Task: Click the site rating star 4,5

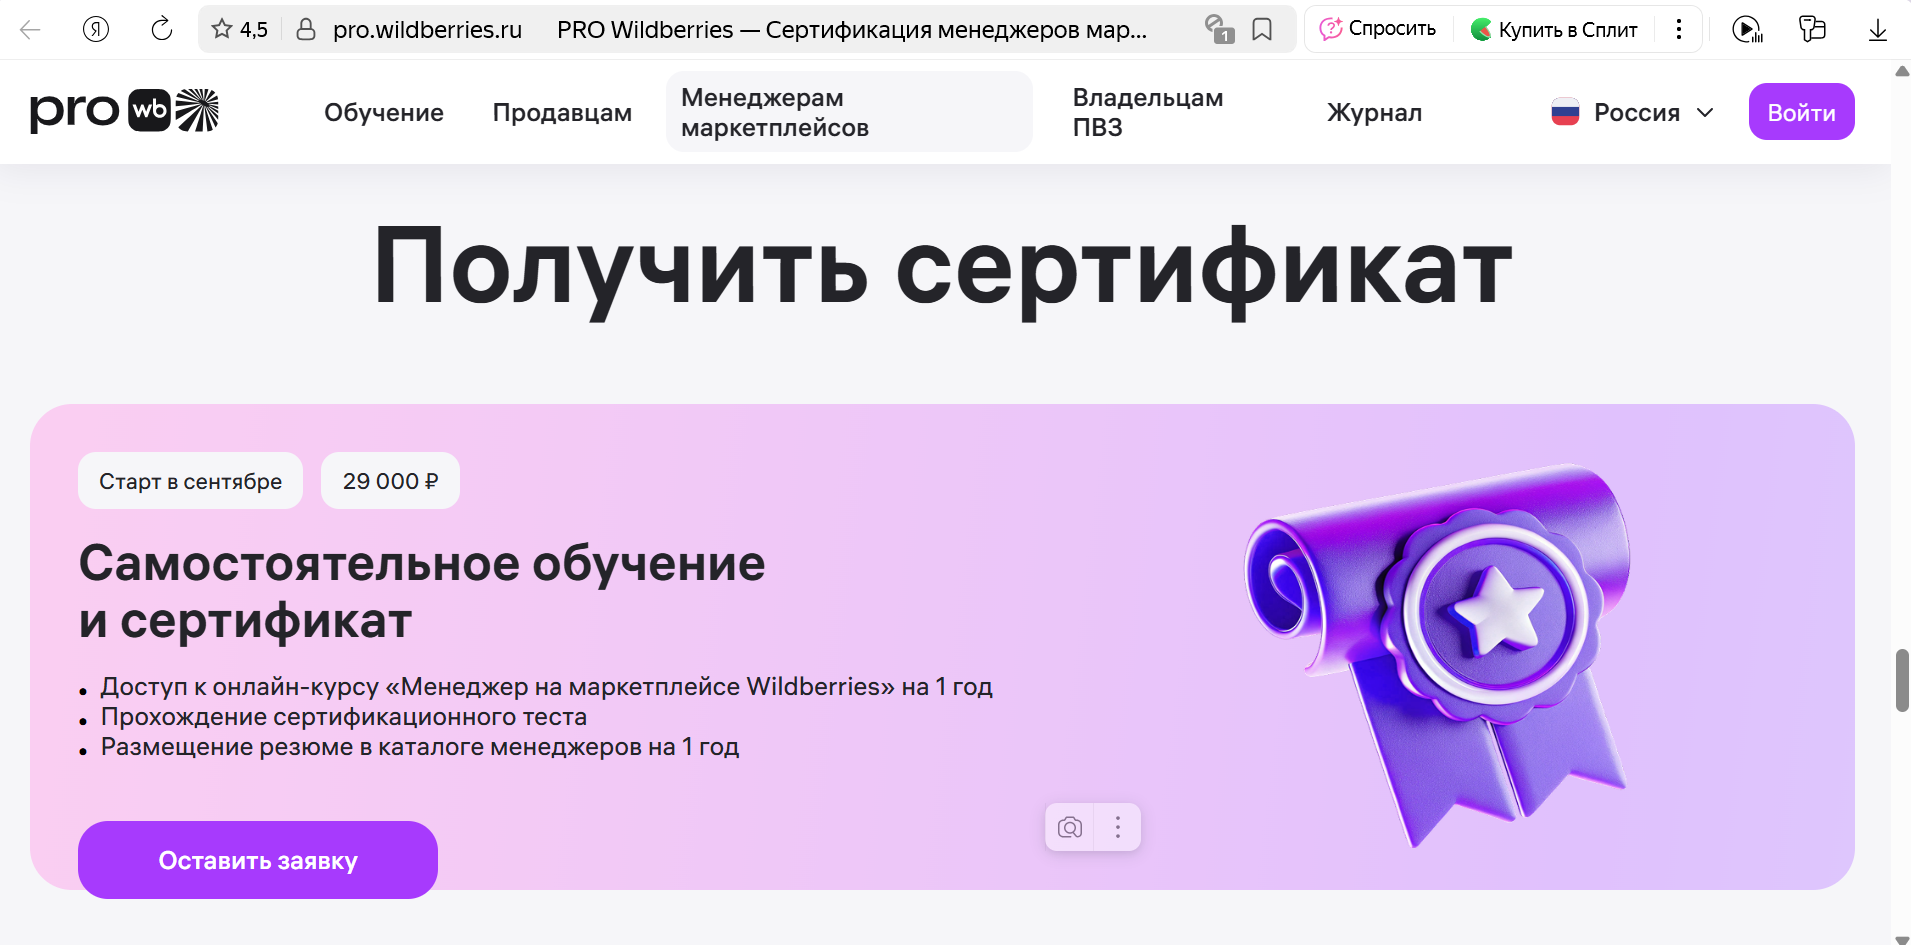Action: [240, 30]
